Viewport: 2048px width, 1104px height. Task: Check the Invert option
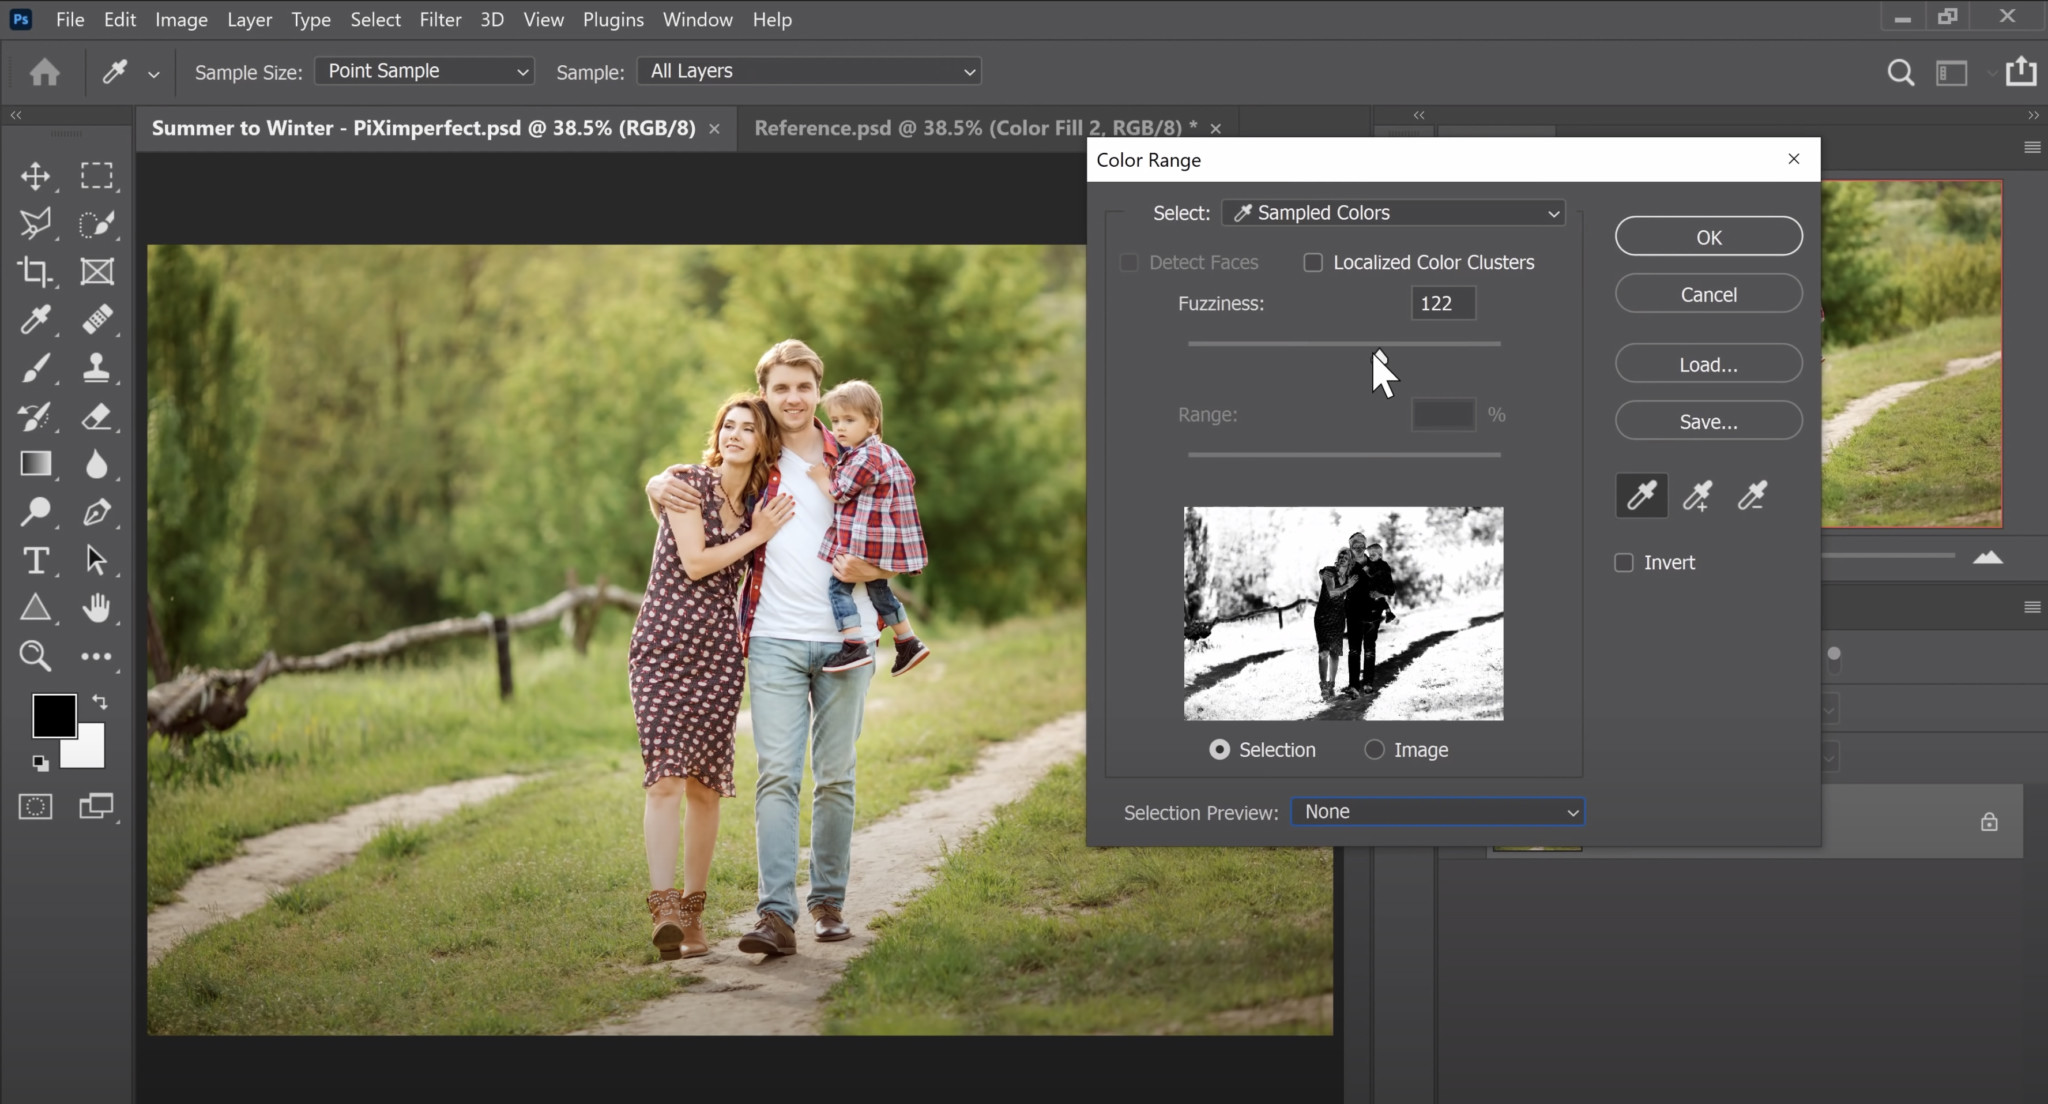coord(1622,562)
